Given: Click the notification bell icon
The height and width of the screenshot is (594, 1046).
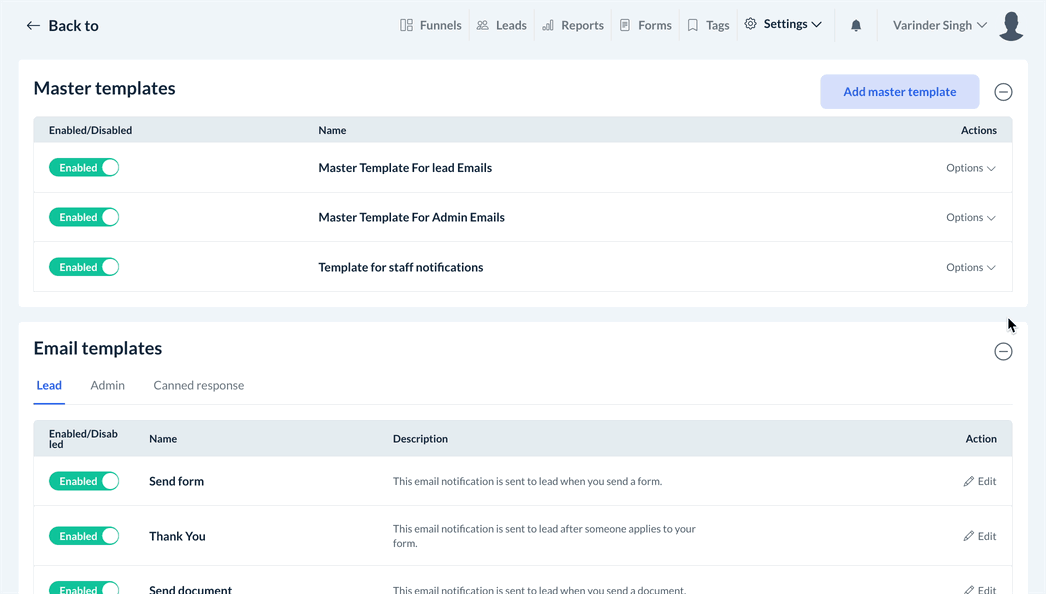Looking at the screenshot, I should (856, 26).
